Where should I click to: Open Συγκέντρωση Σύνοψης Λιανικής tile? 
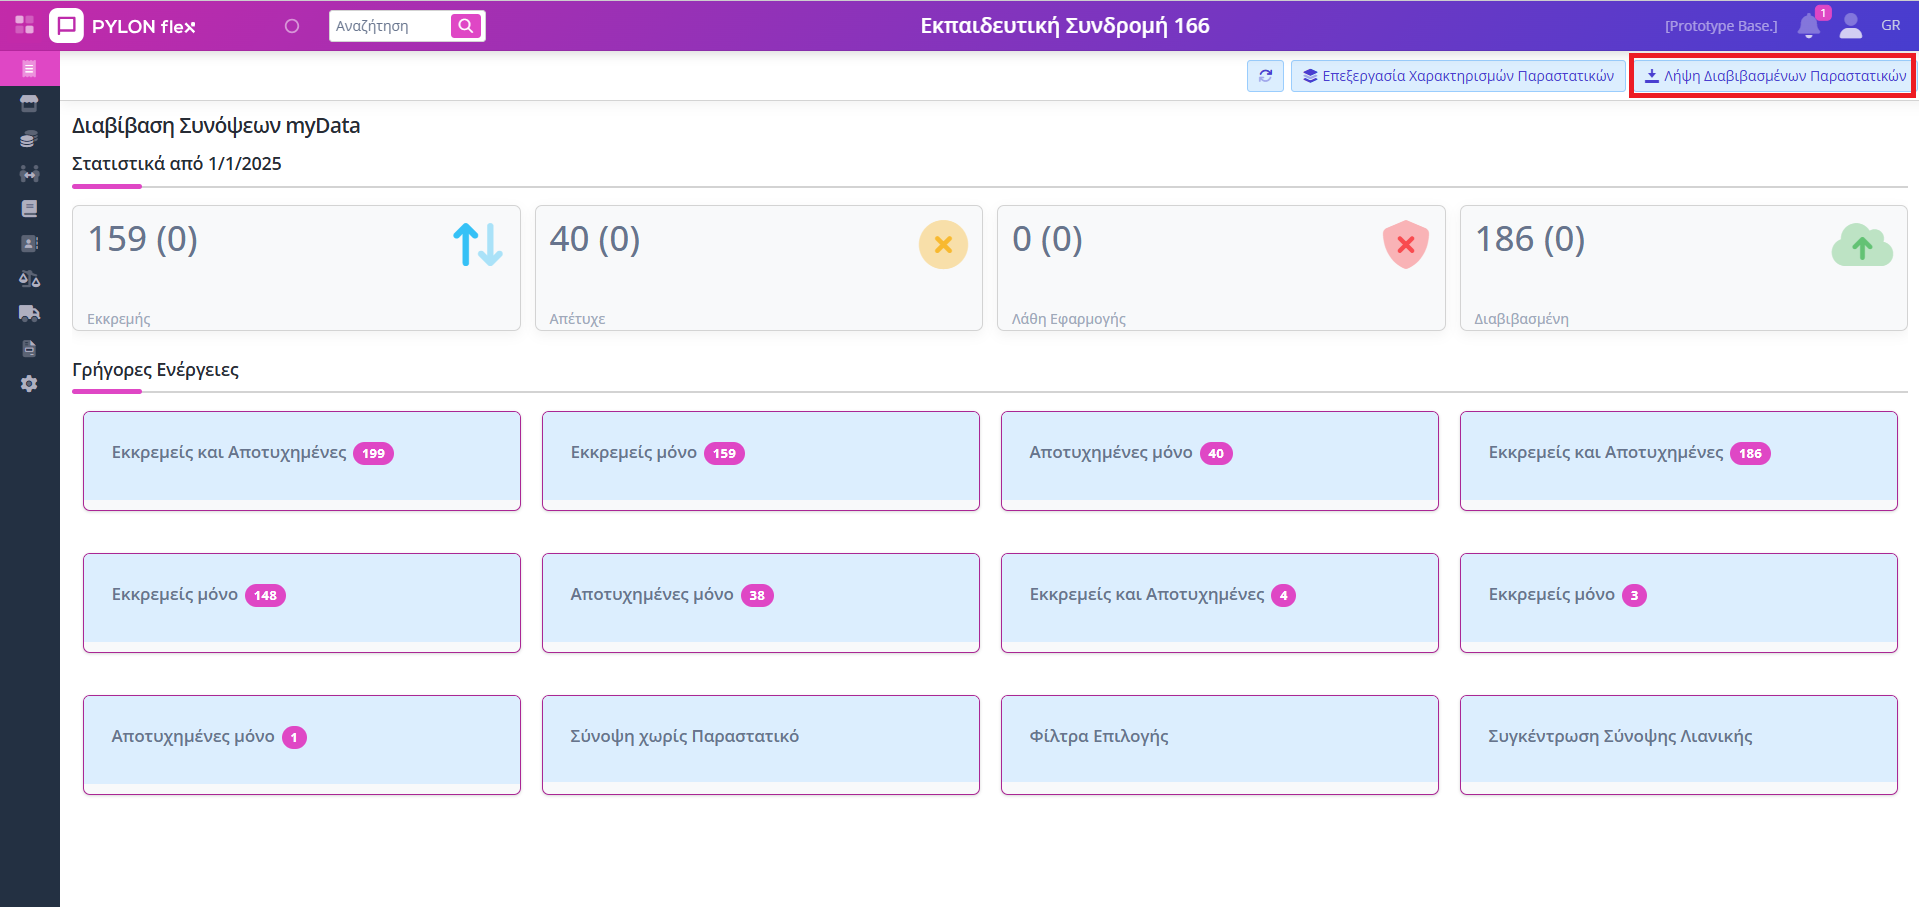[x=1678, y=744]
